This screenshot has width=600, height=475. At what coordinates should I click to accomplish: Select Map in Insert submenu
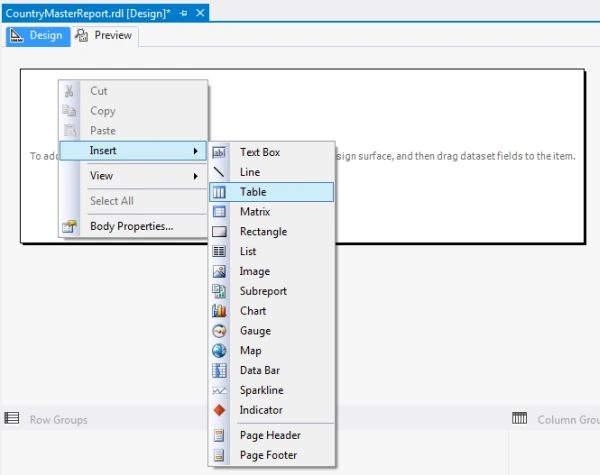tap(272, 351)
